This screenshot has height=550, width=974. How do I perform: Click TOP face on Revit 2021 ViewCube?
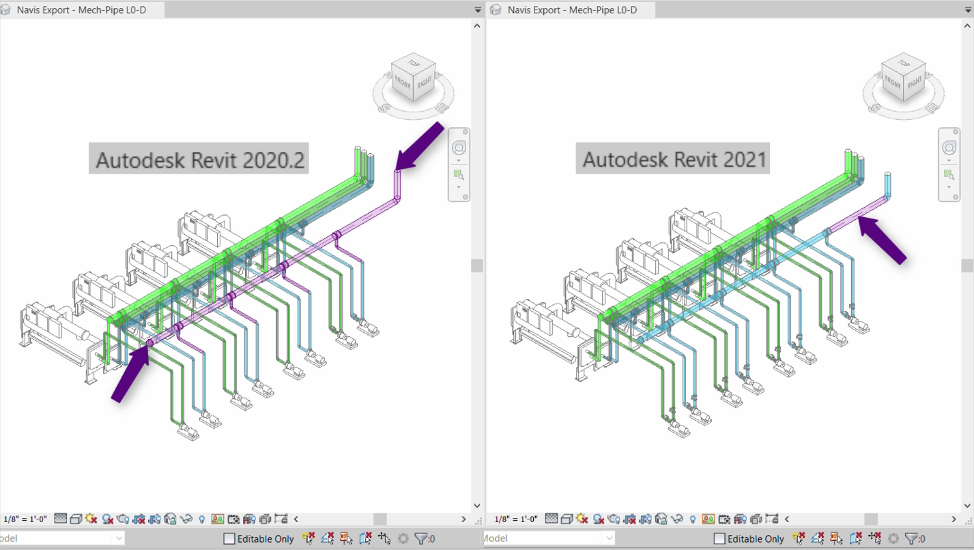[x=904, y=63]
